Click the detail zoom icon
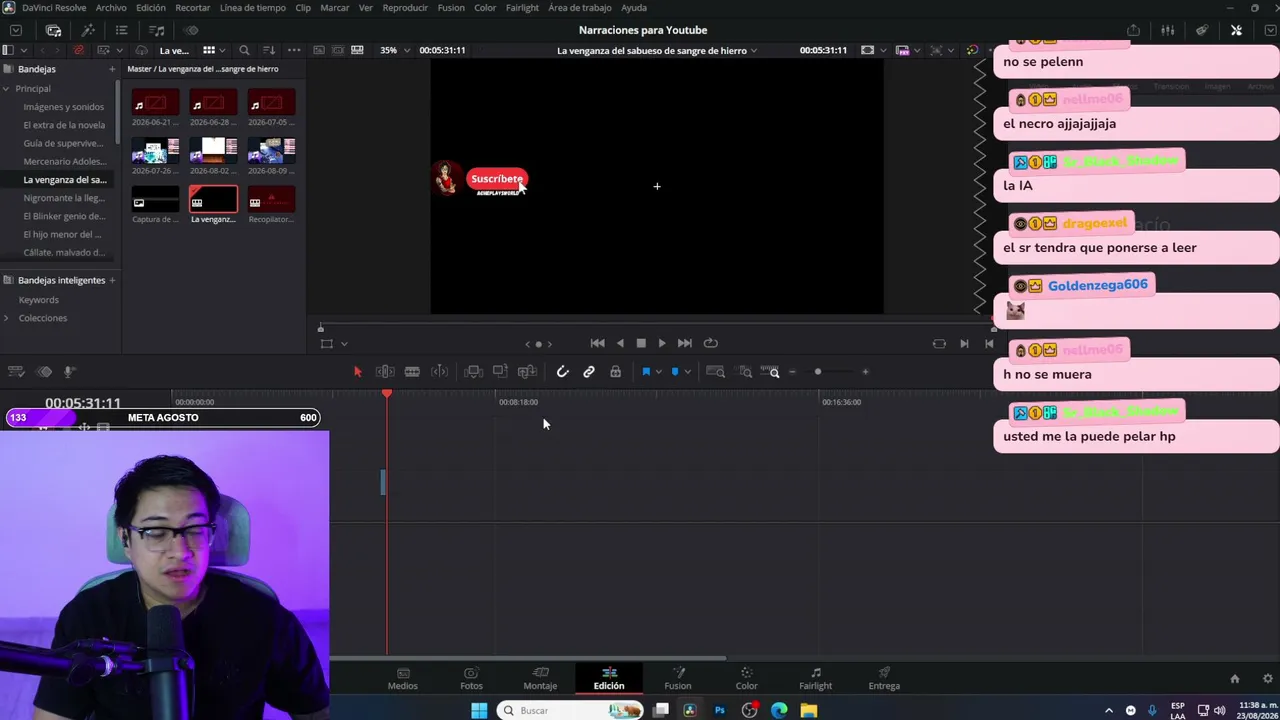 745,372
